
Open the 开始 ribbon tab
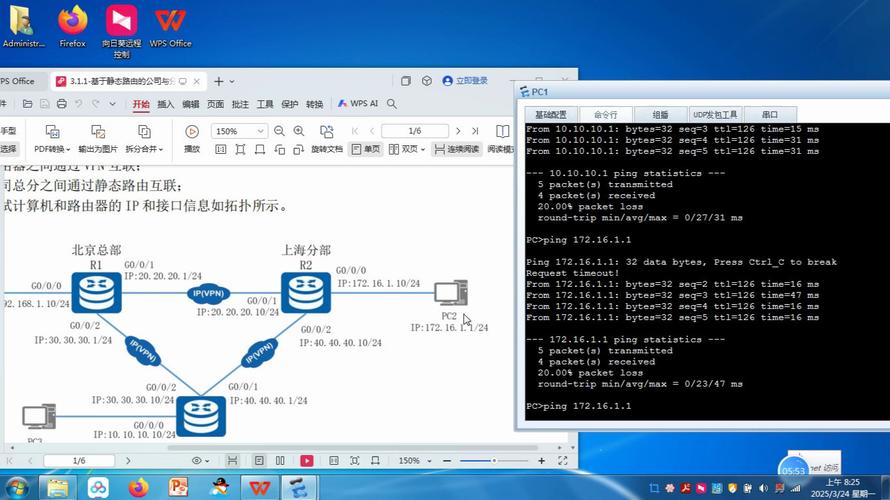click(141, 104)
